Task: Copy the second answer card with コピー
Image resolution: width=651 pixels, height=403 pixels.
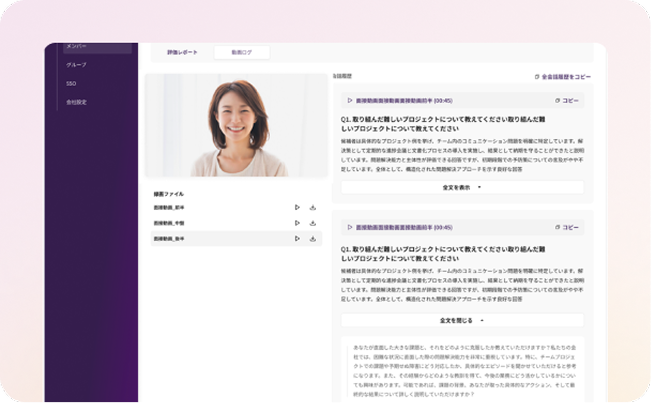Action: pyautogui.click(x=566, y=227)
